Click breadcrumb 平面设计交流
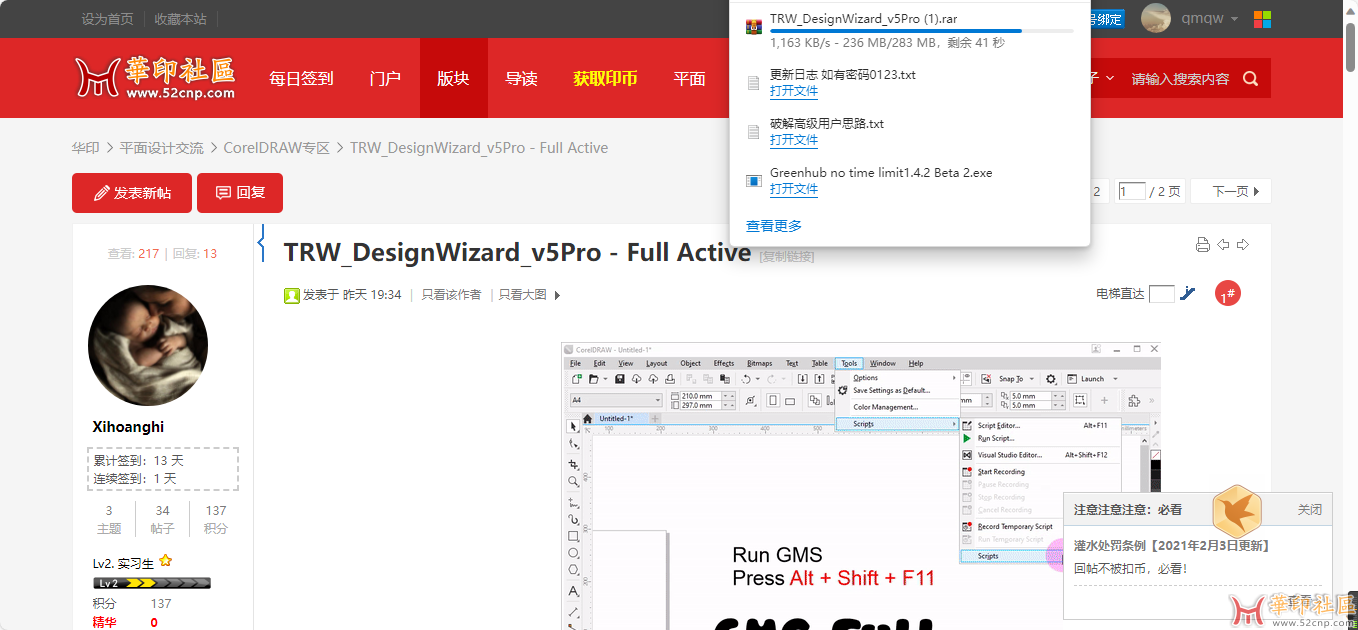The image size is (1358, 630). [162, 148]
